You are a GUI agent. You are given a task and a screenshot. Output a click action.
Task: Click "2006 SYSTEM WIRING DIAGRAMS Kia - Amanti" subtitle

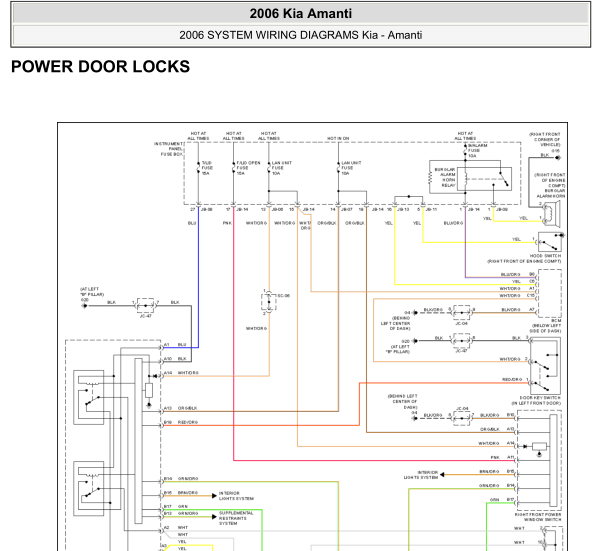point(300,35)
